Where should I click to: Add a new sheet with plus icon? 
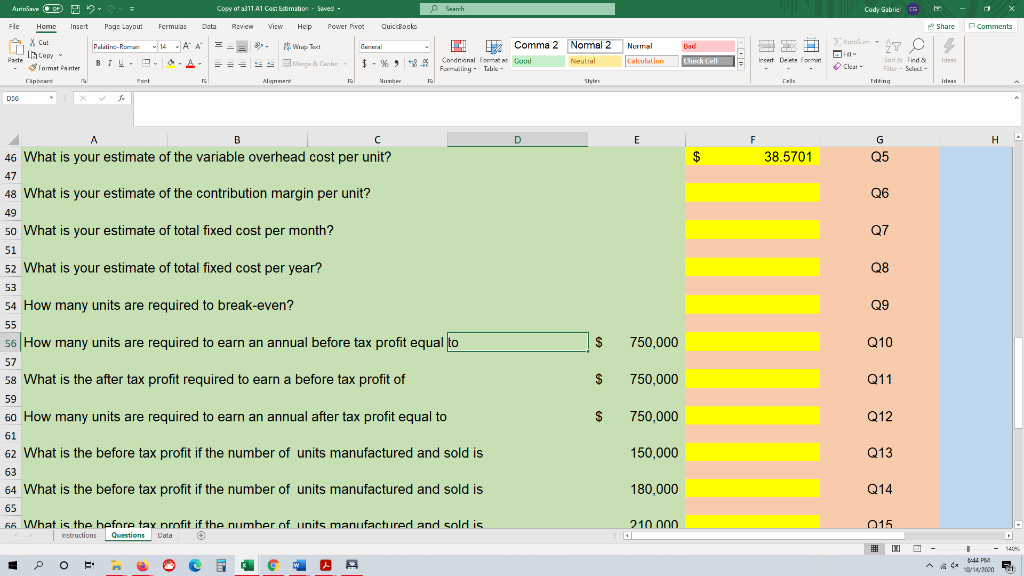click(201, 536)
